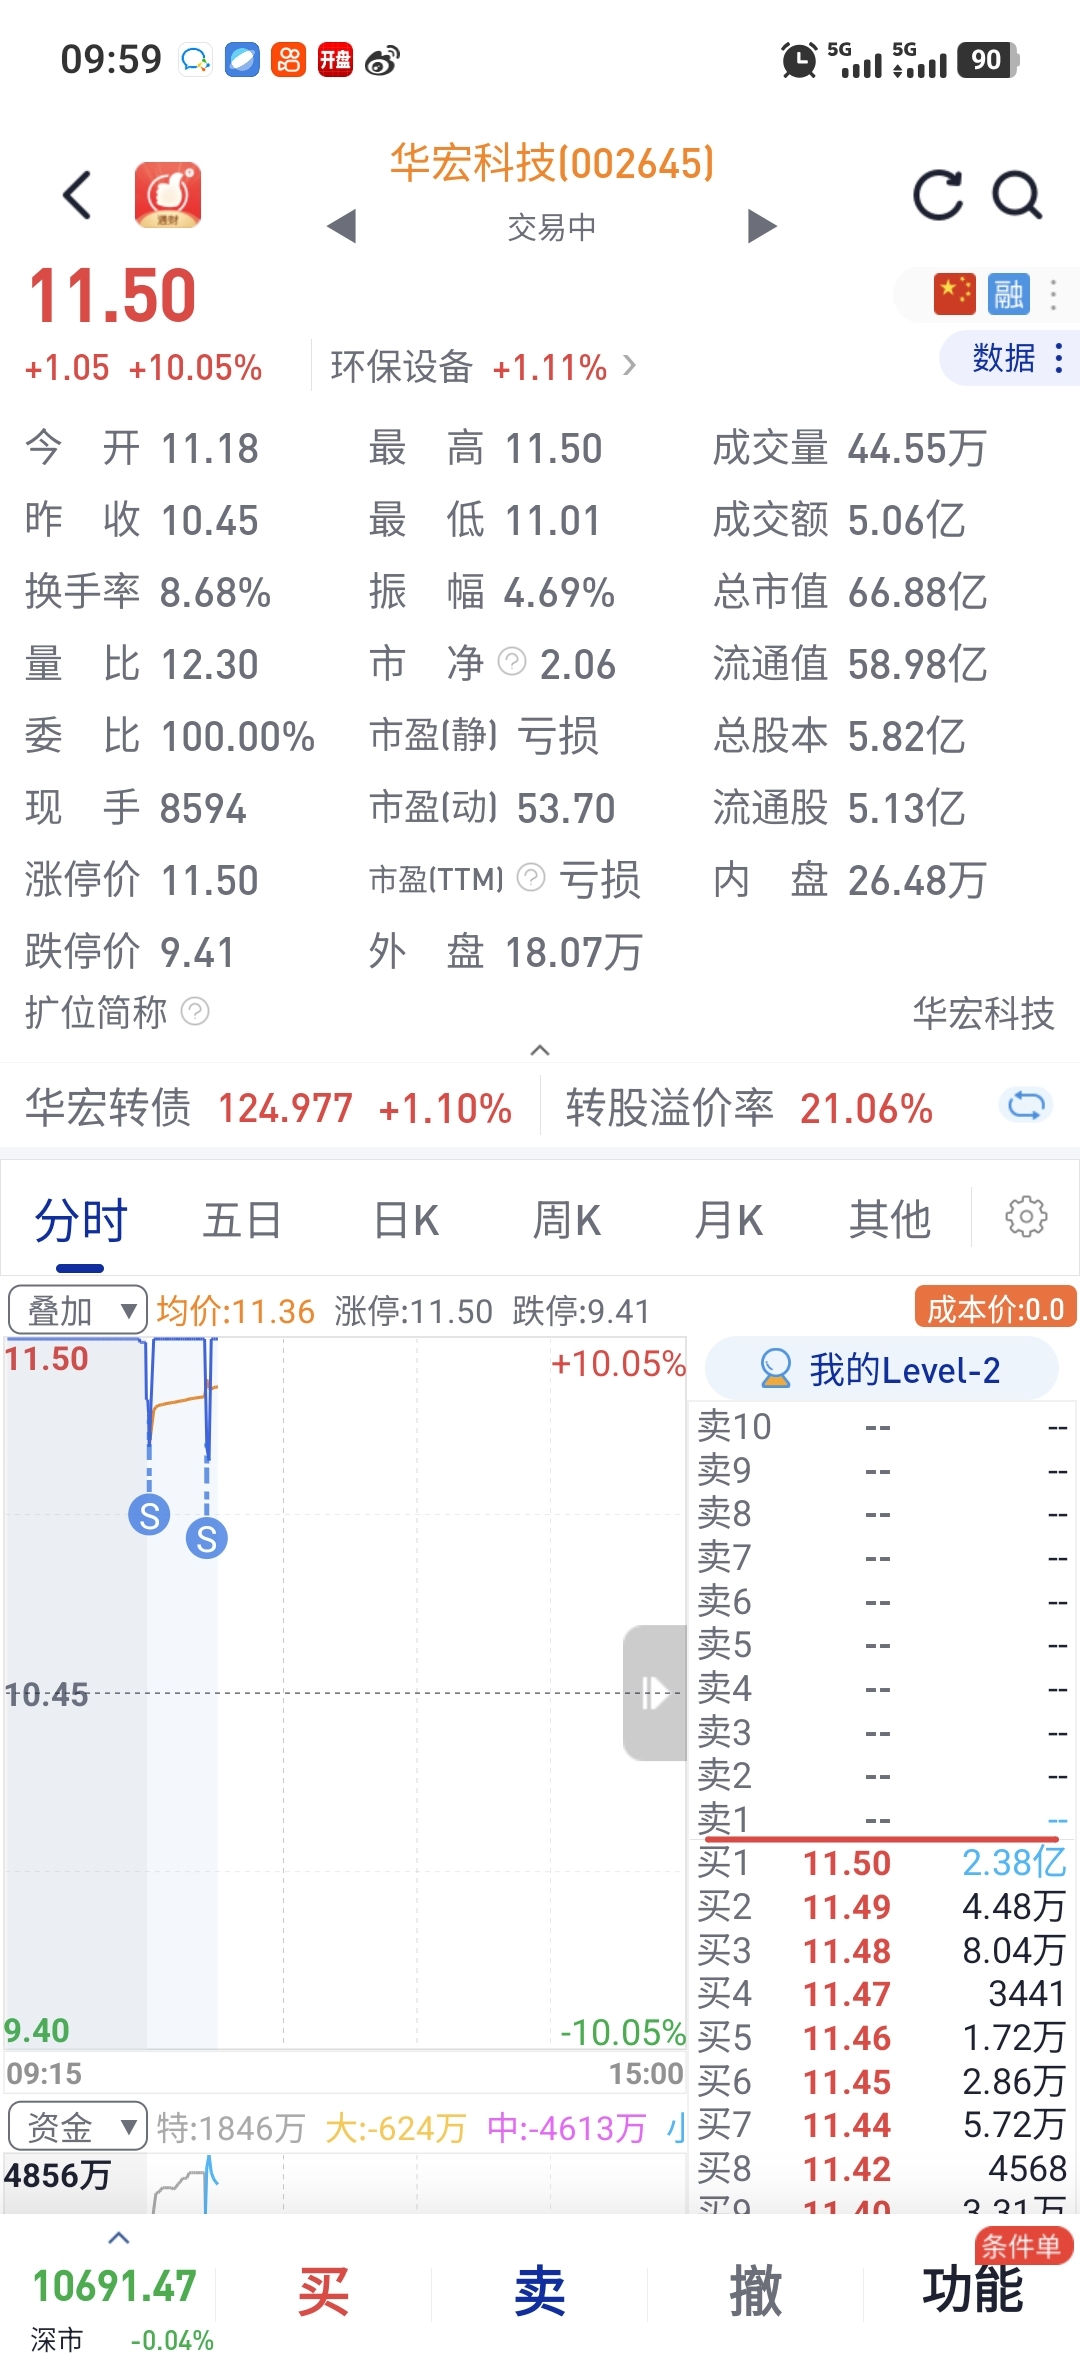
Task: Tap the battery level indicator
Action: point(988,60)
